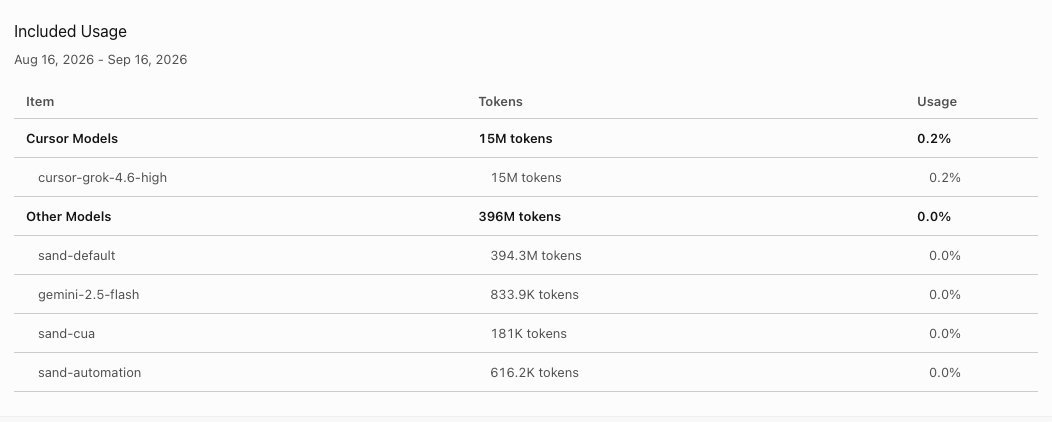
Task: Click the 396M tokens total value
Action: [519, 217]
